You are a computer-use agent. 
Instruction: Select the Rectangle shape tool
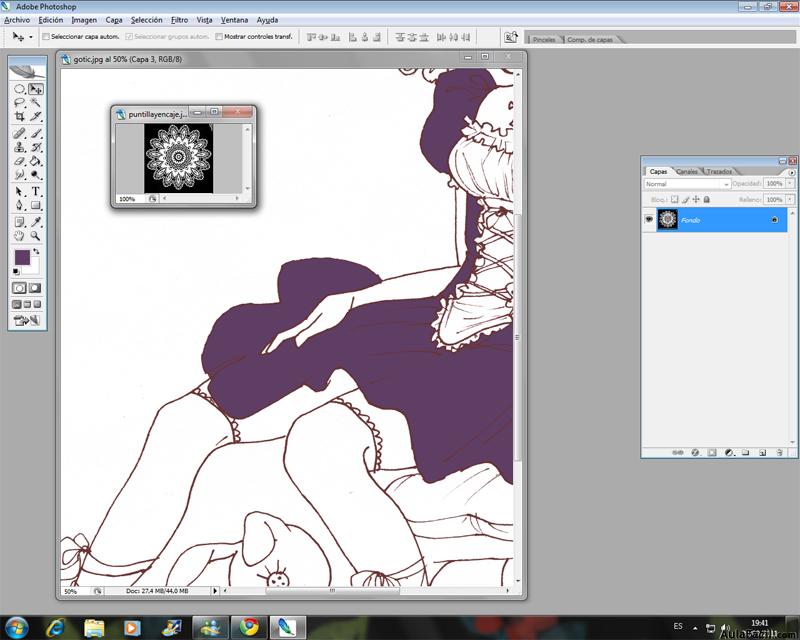pyautogui.click(x=36, y=206)
